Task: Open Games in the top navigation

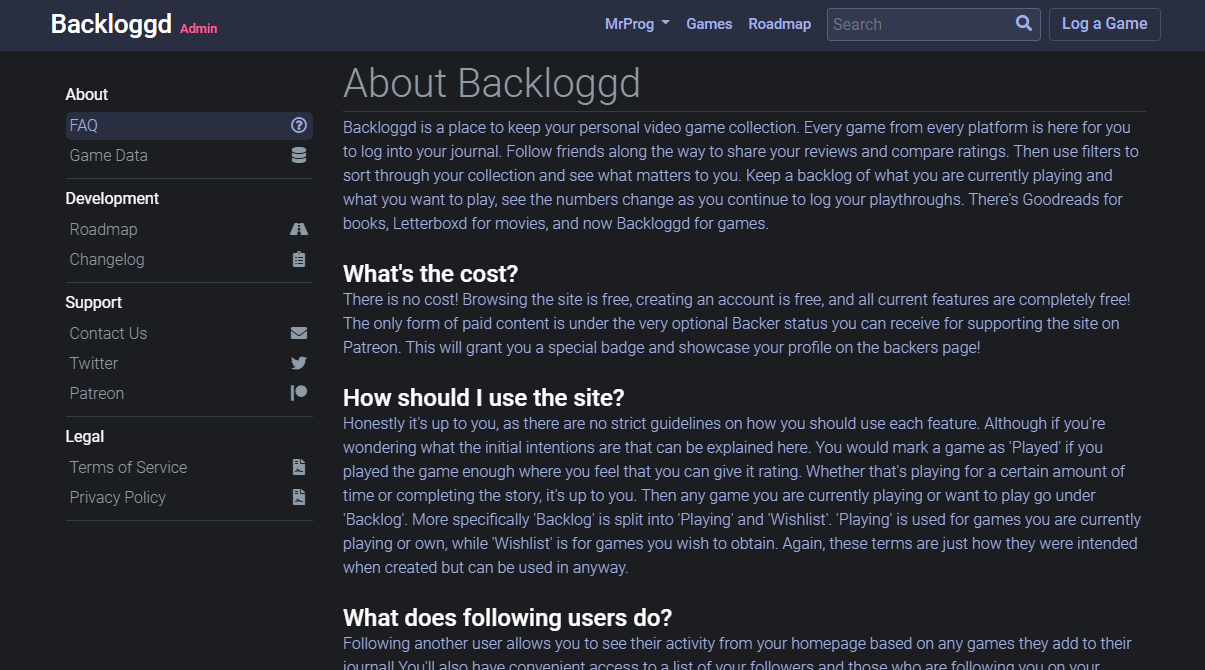Action: tap(709, 24)
